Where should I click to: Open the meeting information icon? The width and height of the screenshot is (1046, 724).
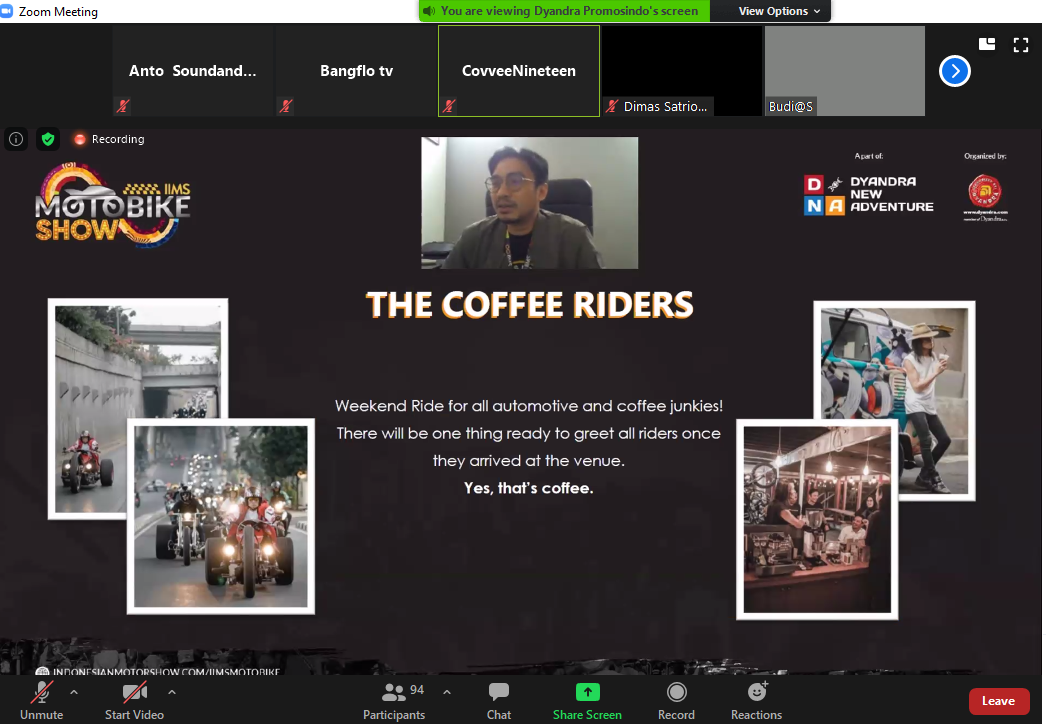pyautogui.click(x=16, y=139)
